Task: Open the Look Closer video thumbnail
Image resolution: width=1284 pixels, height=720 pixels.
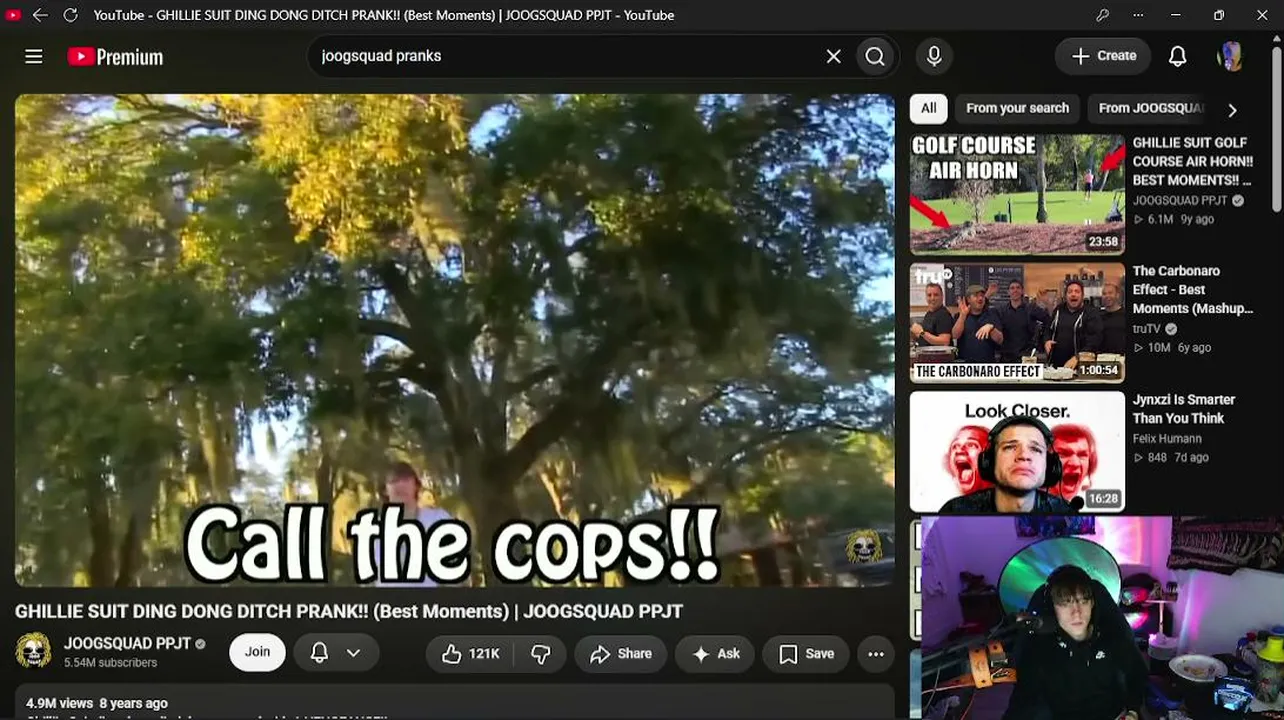Action: (x=1017, y=451)
